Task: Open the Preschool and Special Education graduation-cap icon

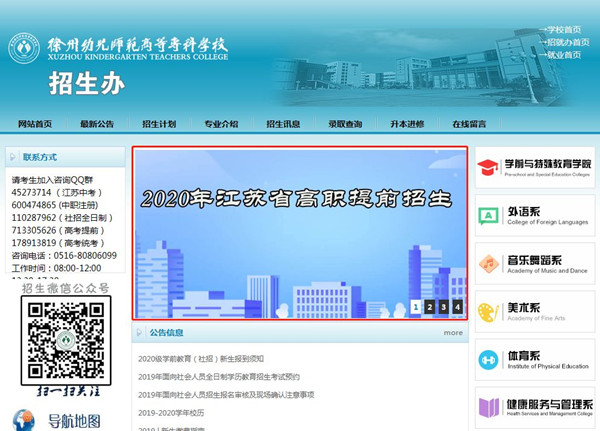Action: [x=489, y=167]
